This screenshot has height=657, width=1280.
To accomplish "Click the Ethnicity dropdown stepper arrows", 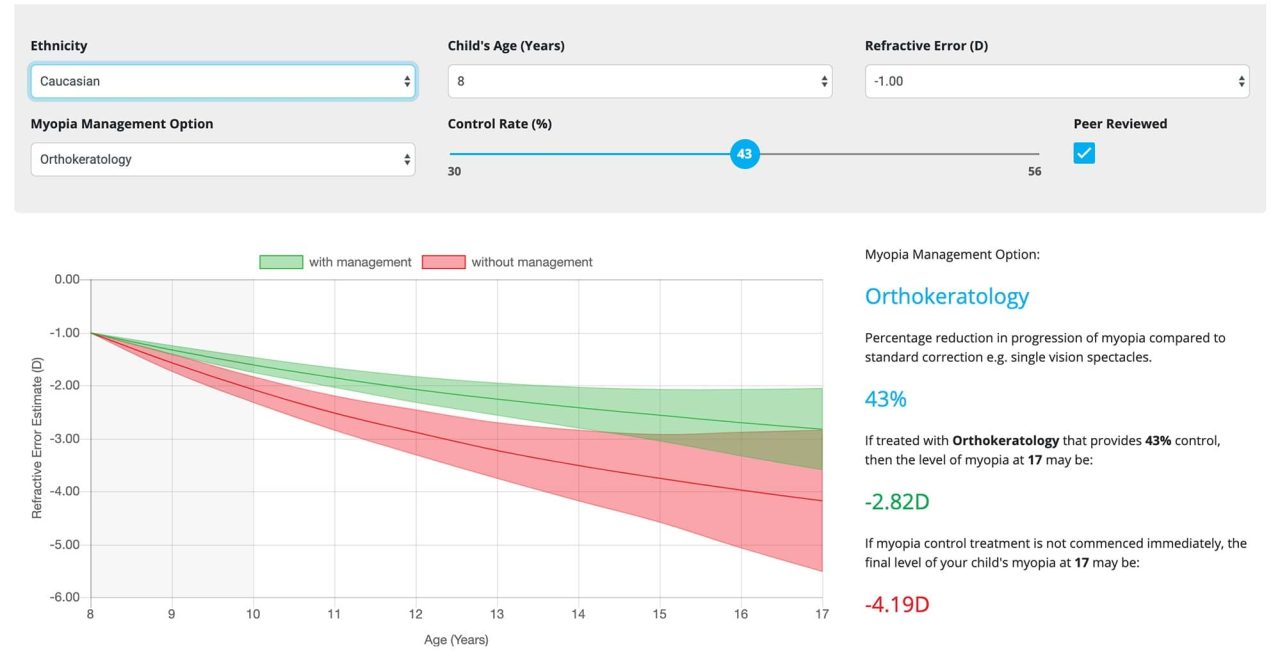I will click(x=407, y=81).
